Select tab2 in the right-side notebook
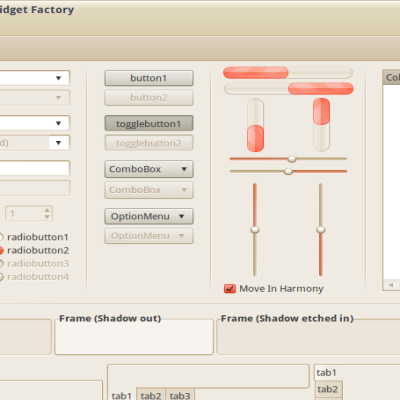This screenshot has width=400, height=400. [x=328, y=389]
